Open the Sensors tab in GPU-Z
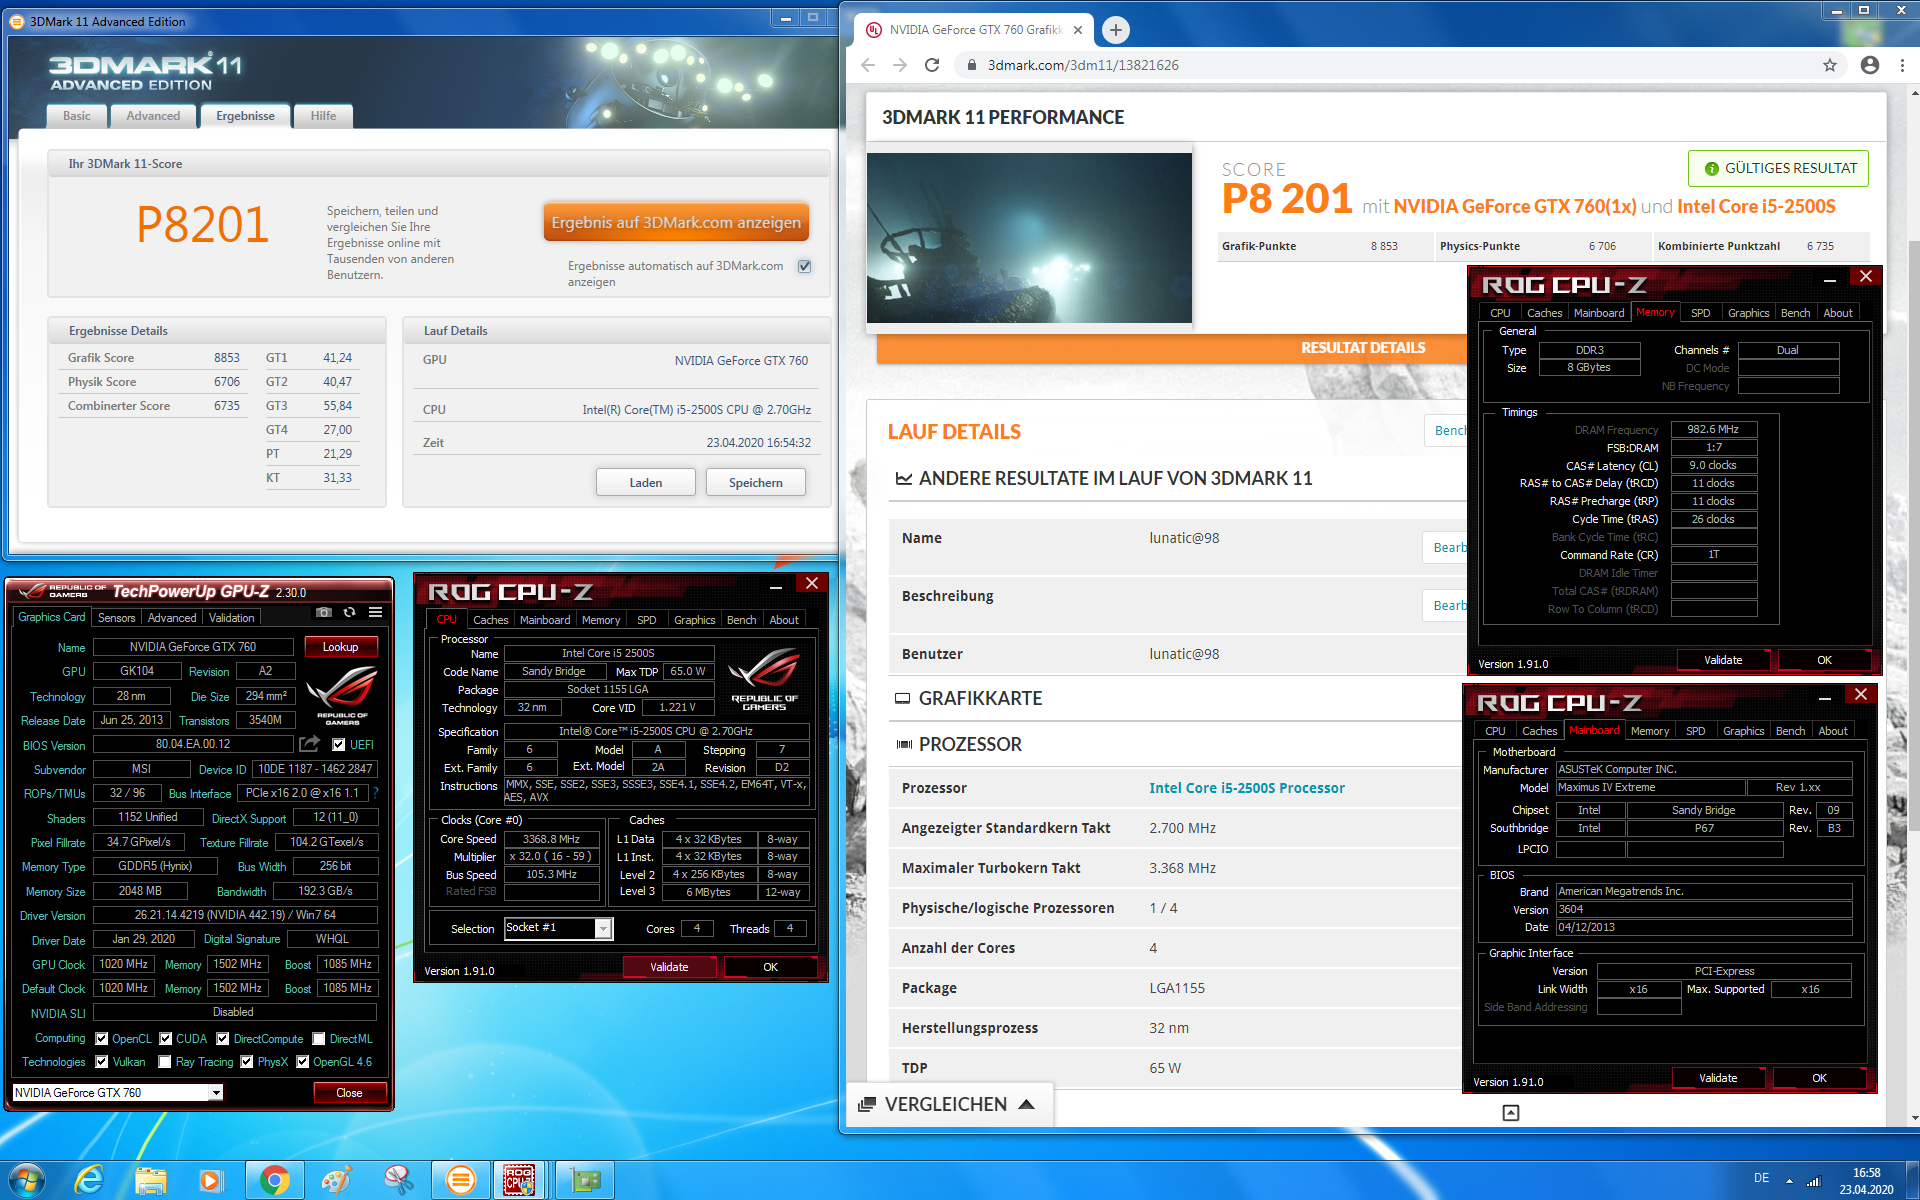 click(116, 618)
